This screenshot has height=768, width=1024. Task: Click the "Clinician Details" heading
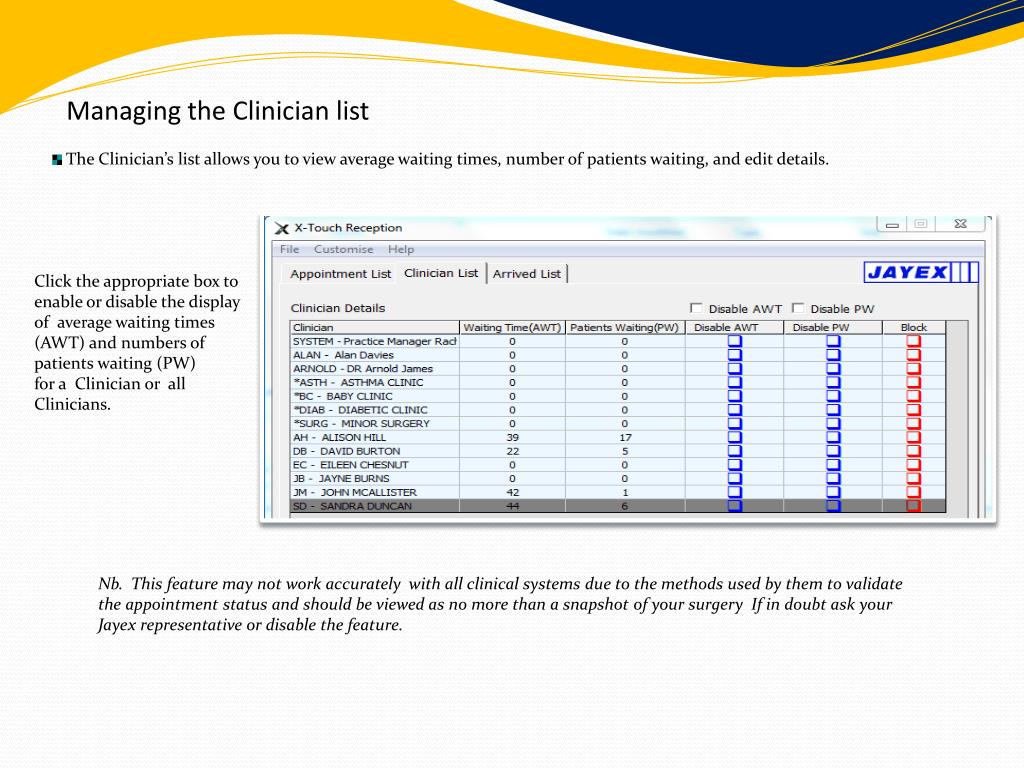pos(338,308)
